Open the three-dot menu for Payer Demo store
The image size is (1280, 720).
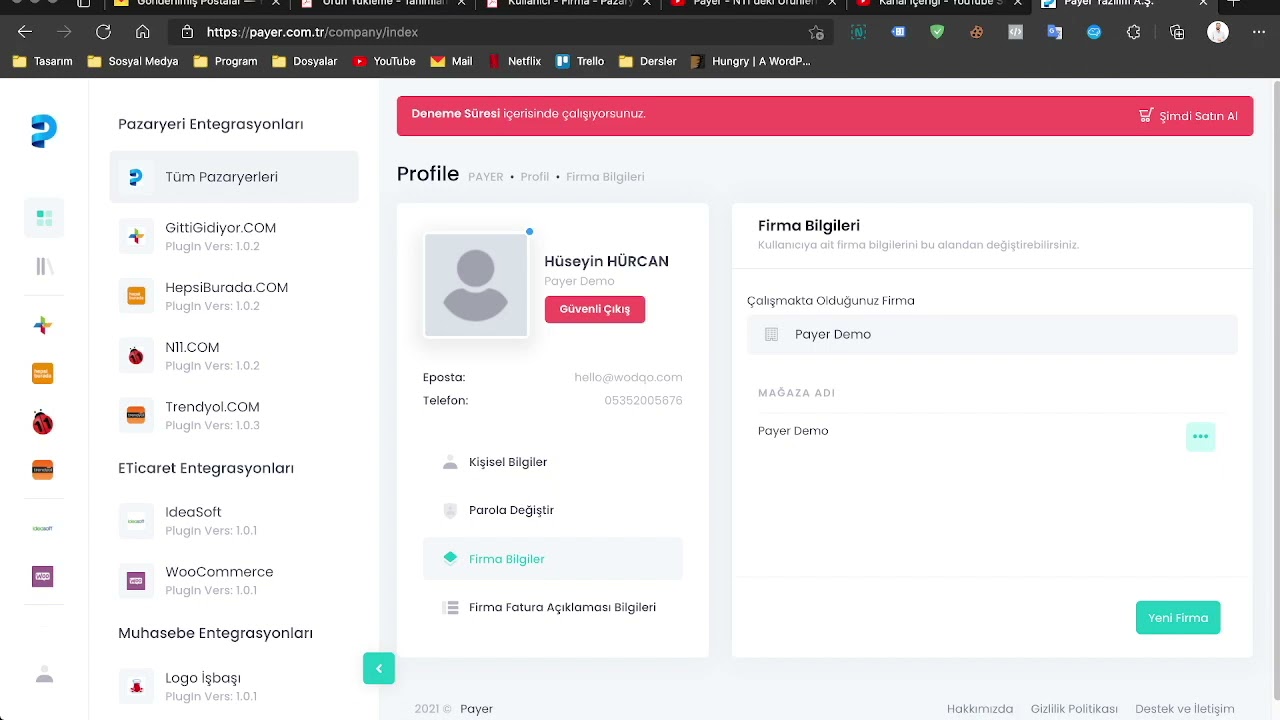pos(1200,437)
